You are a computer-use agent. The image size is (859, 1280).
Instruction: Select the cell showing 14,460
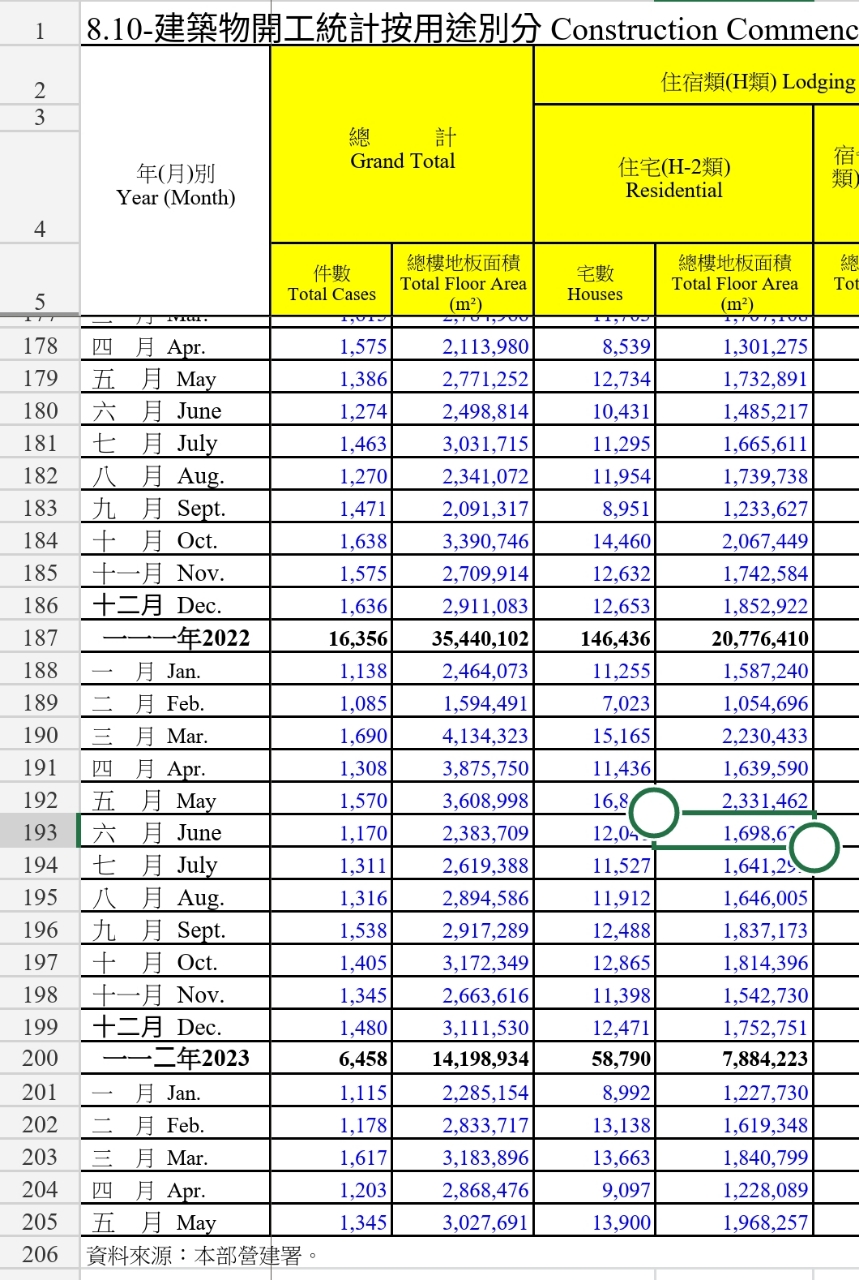point(595,540)
